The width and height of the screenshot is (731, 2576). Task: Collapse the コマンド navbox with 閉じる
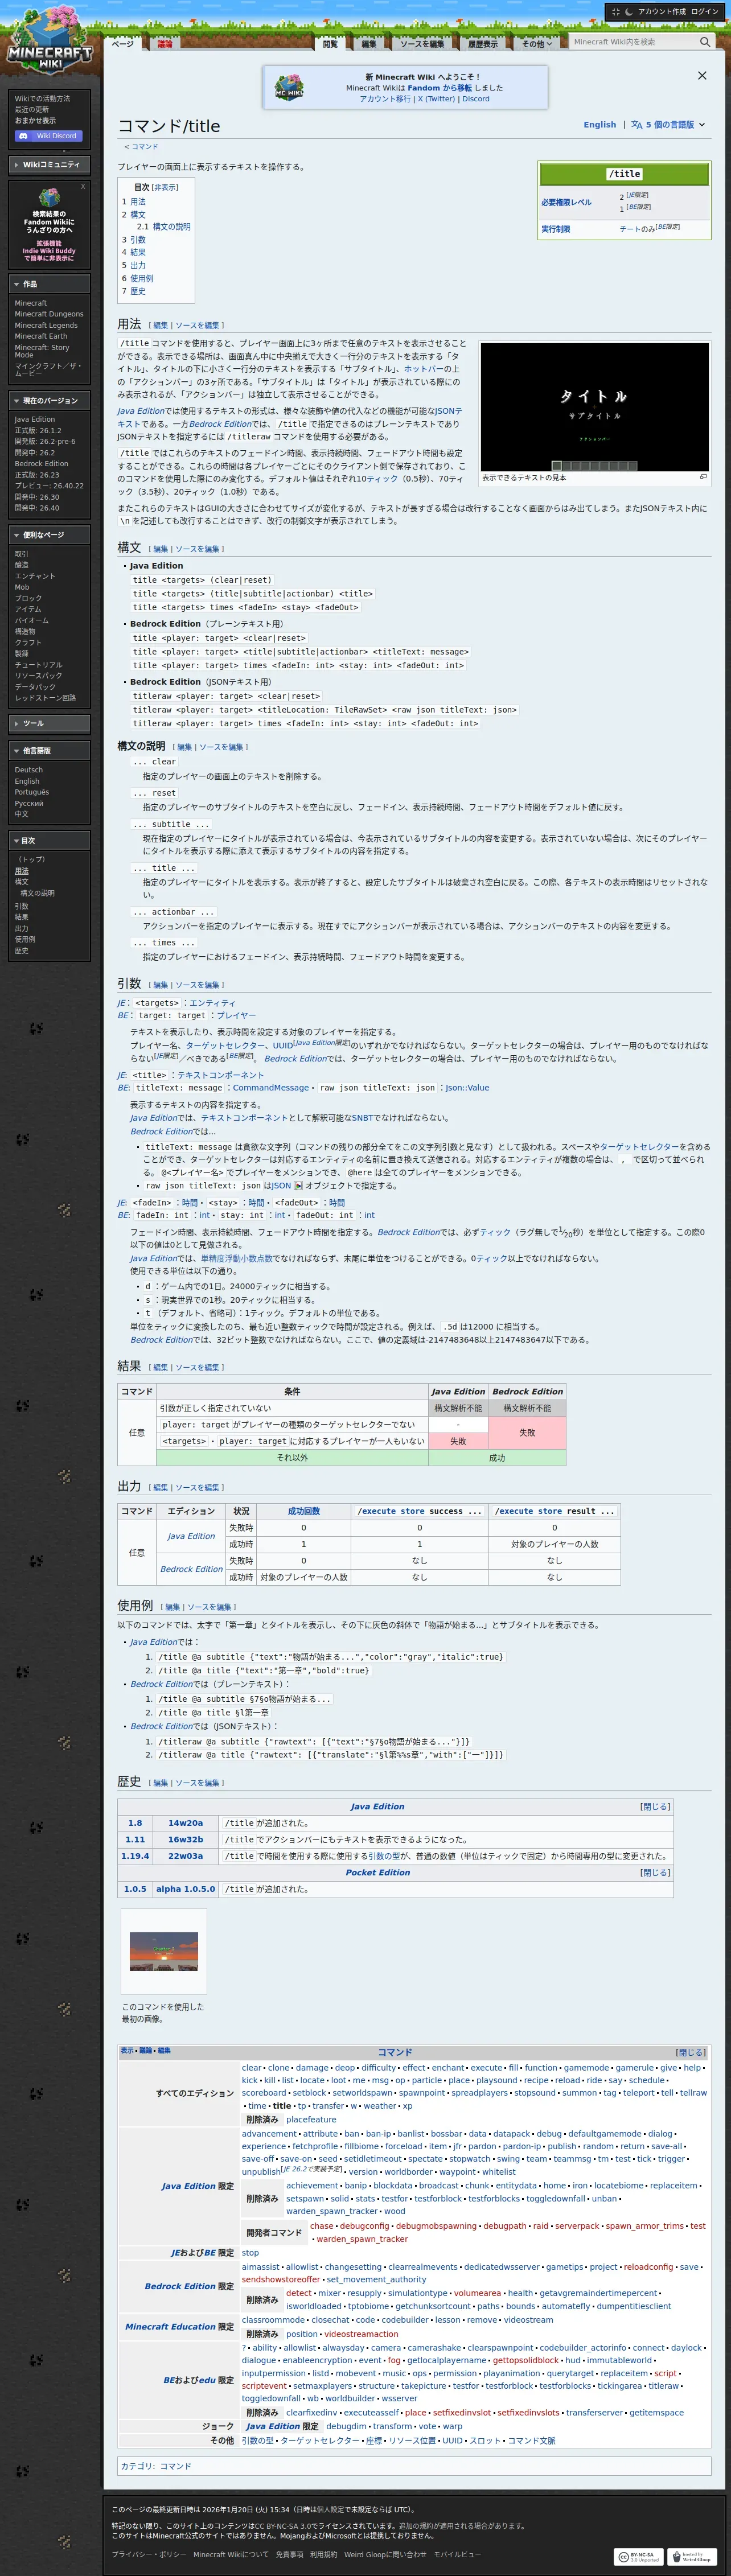(690, 2052)
